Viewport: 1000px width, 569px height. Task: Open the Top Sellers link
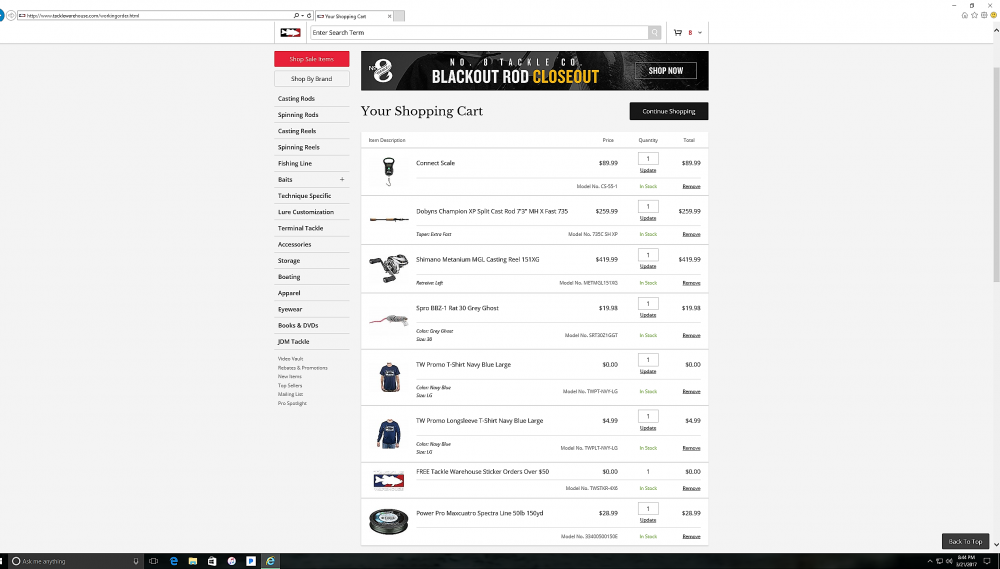pyautogui.click(x=290, y=385)
